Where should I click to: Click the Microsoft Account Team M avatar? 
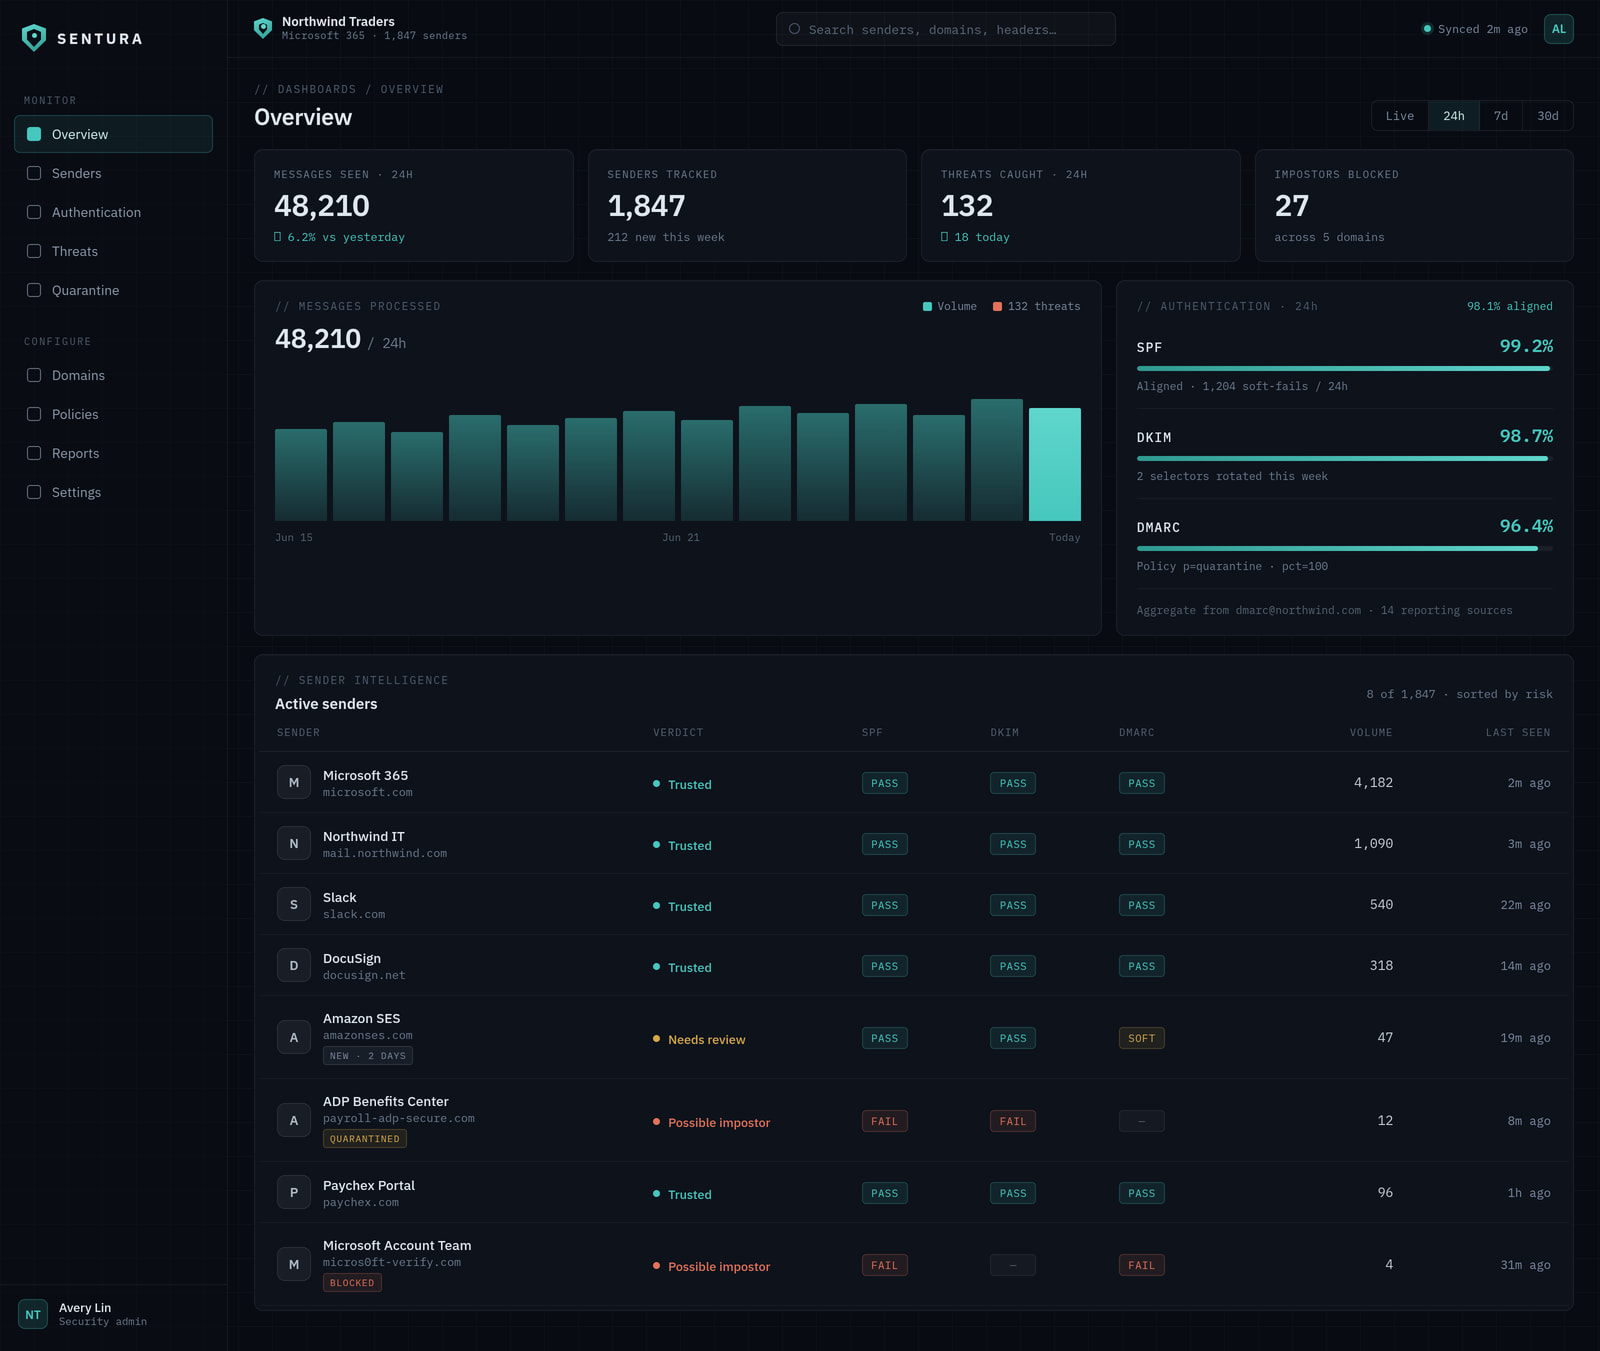(294, 1265)
